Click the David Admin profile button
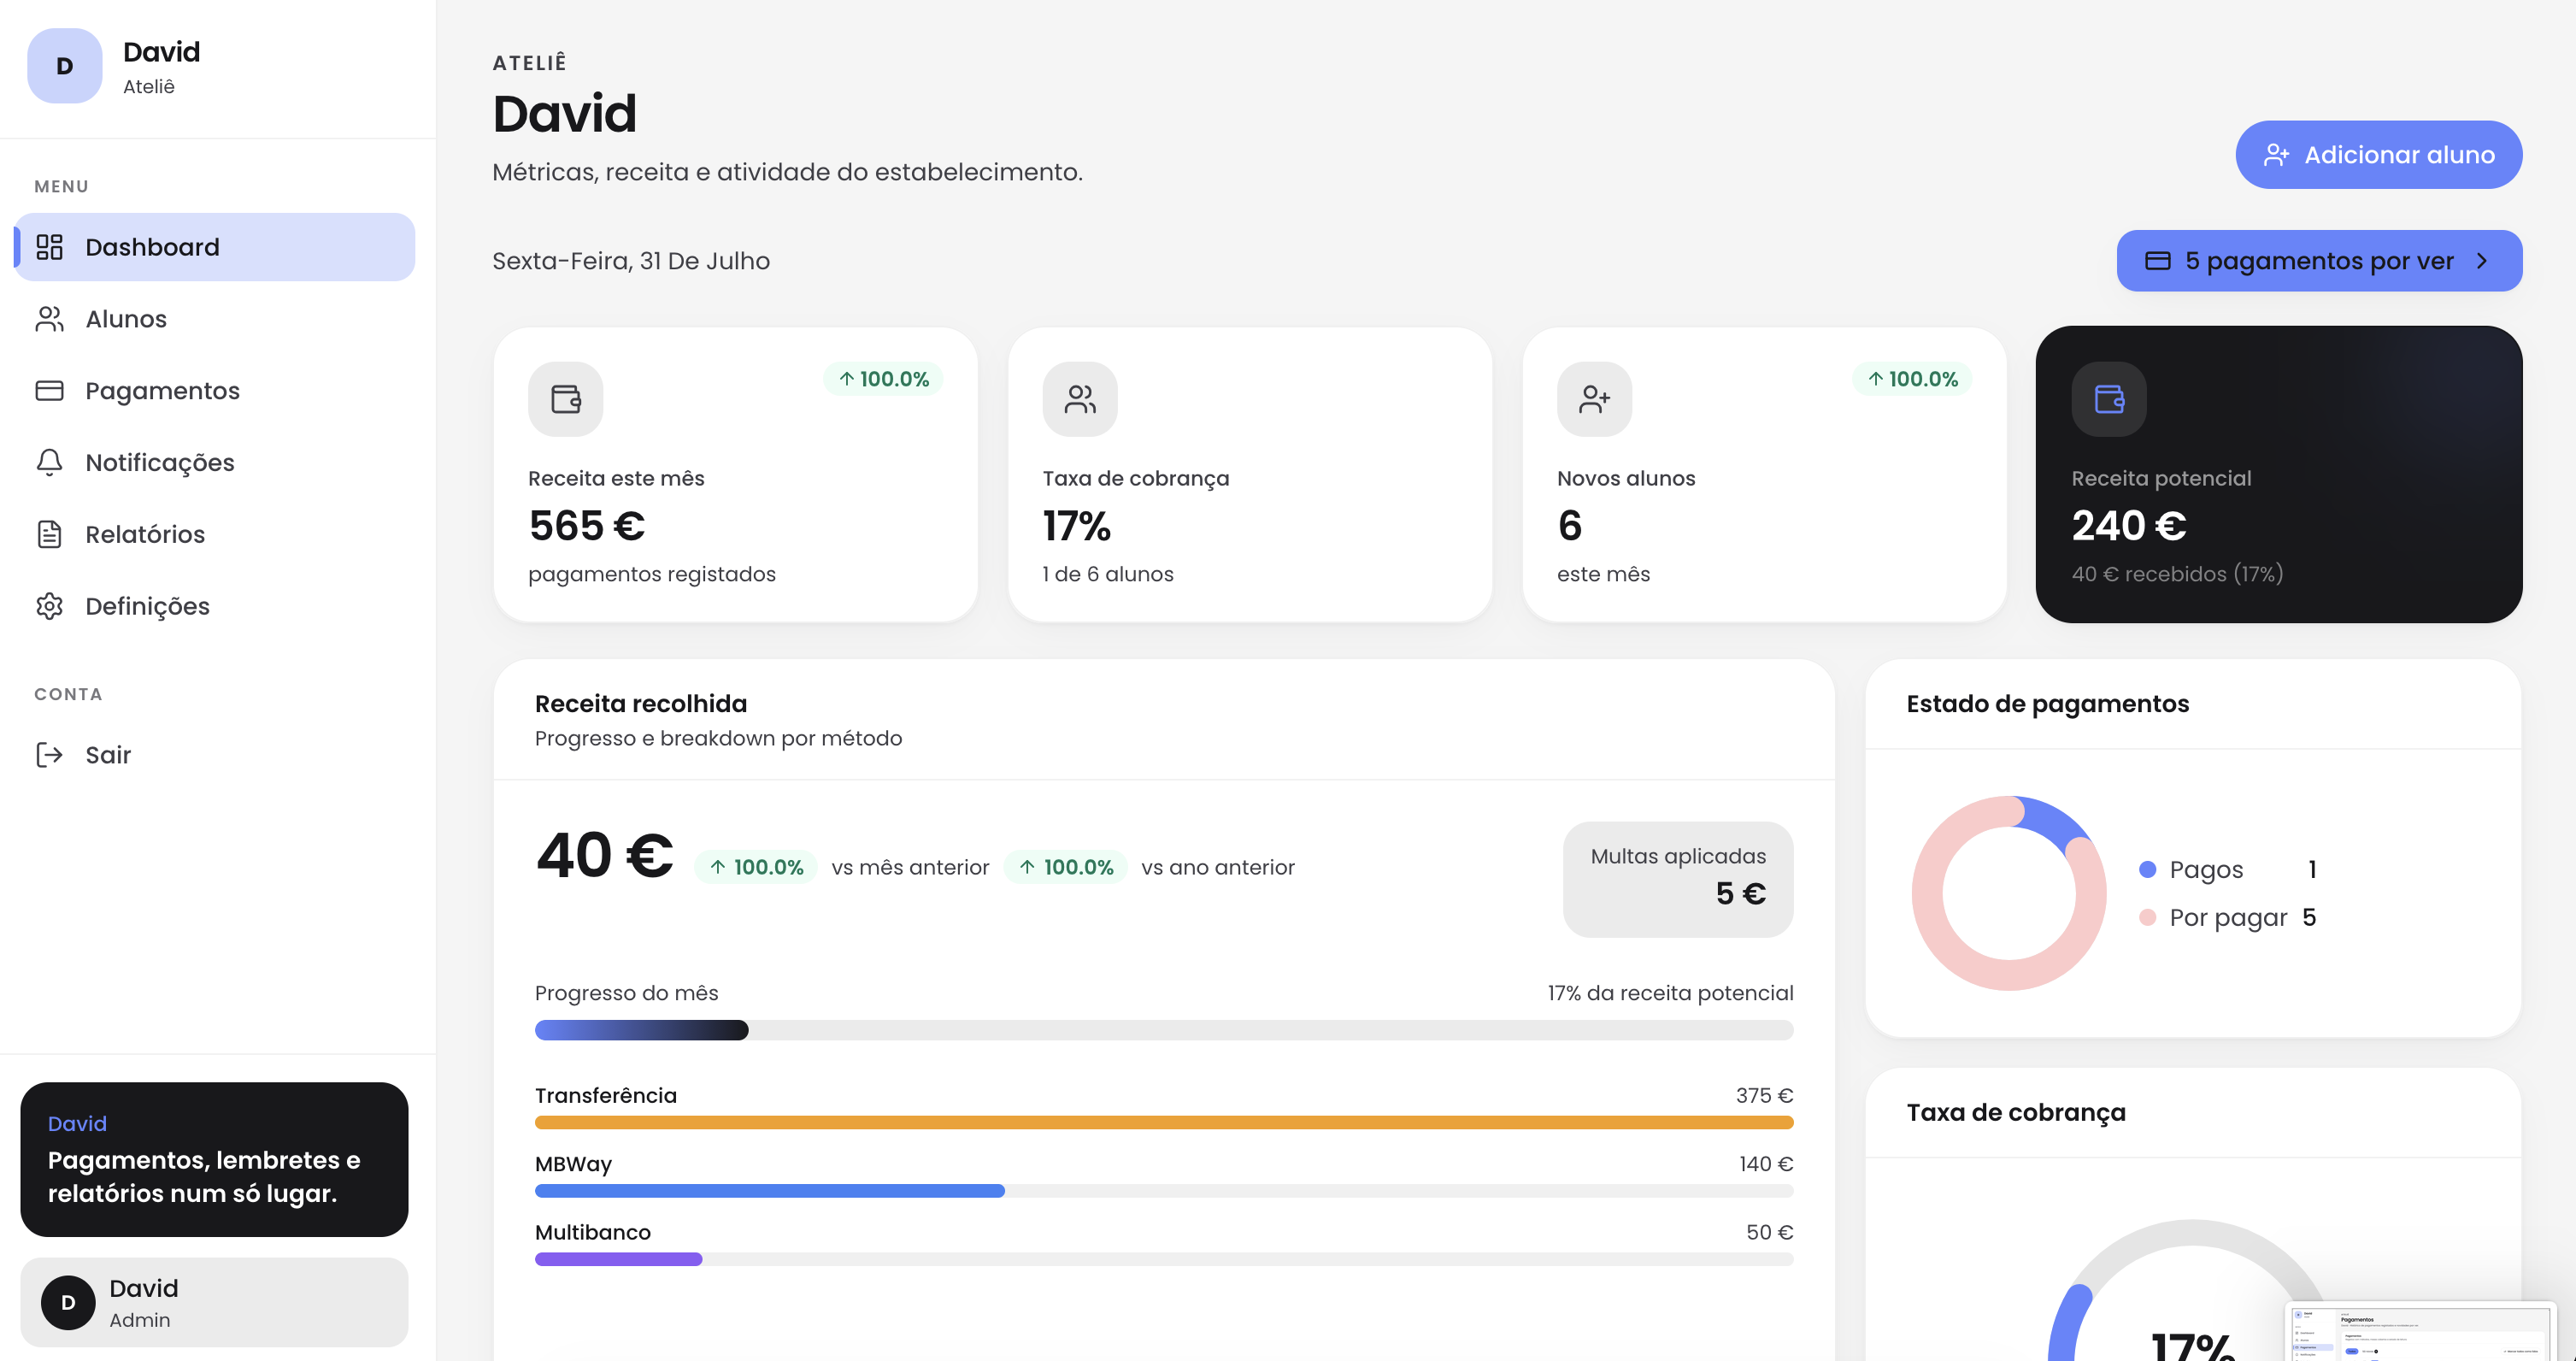The height and width of the screenshot is (1361, 2576). (214, 1302)
